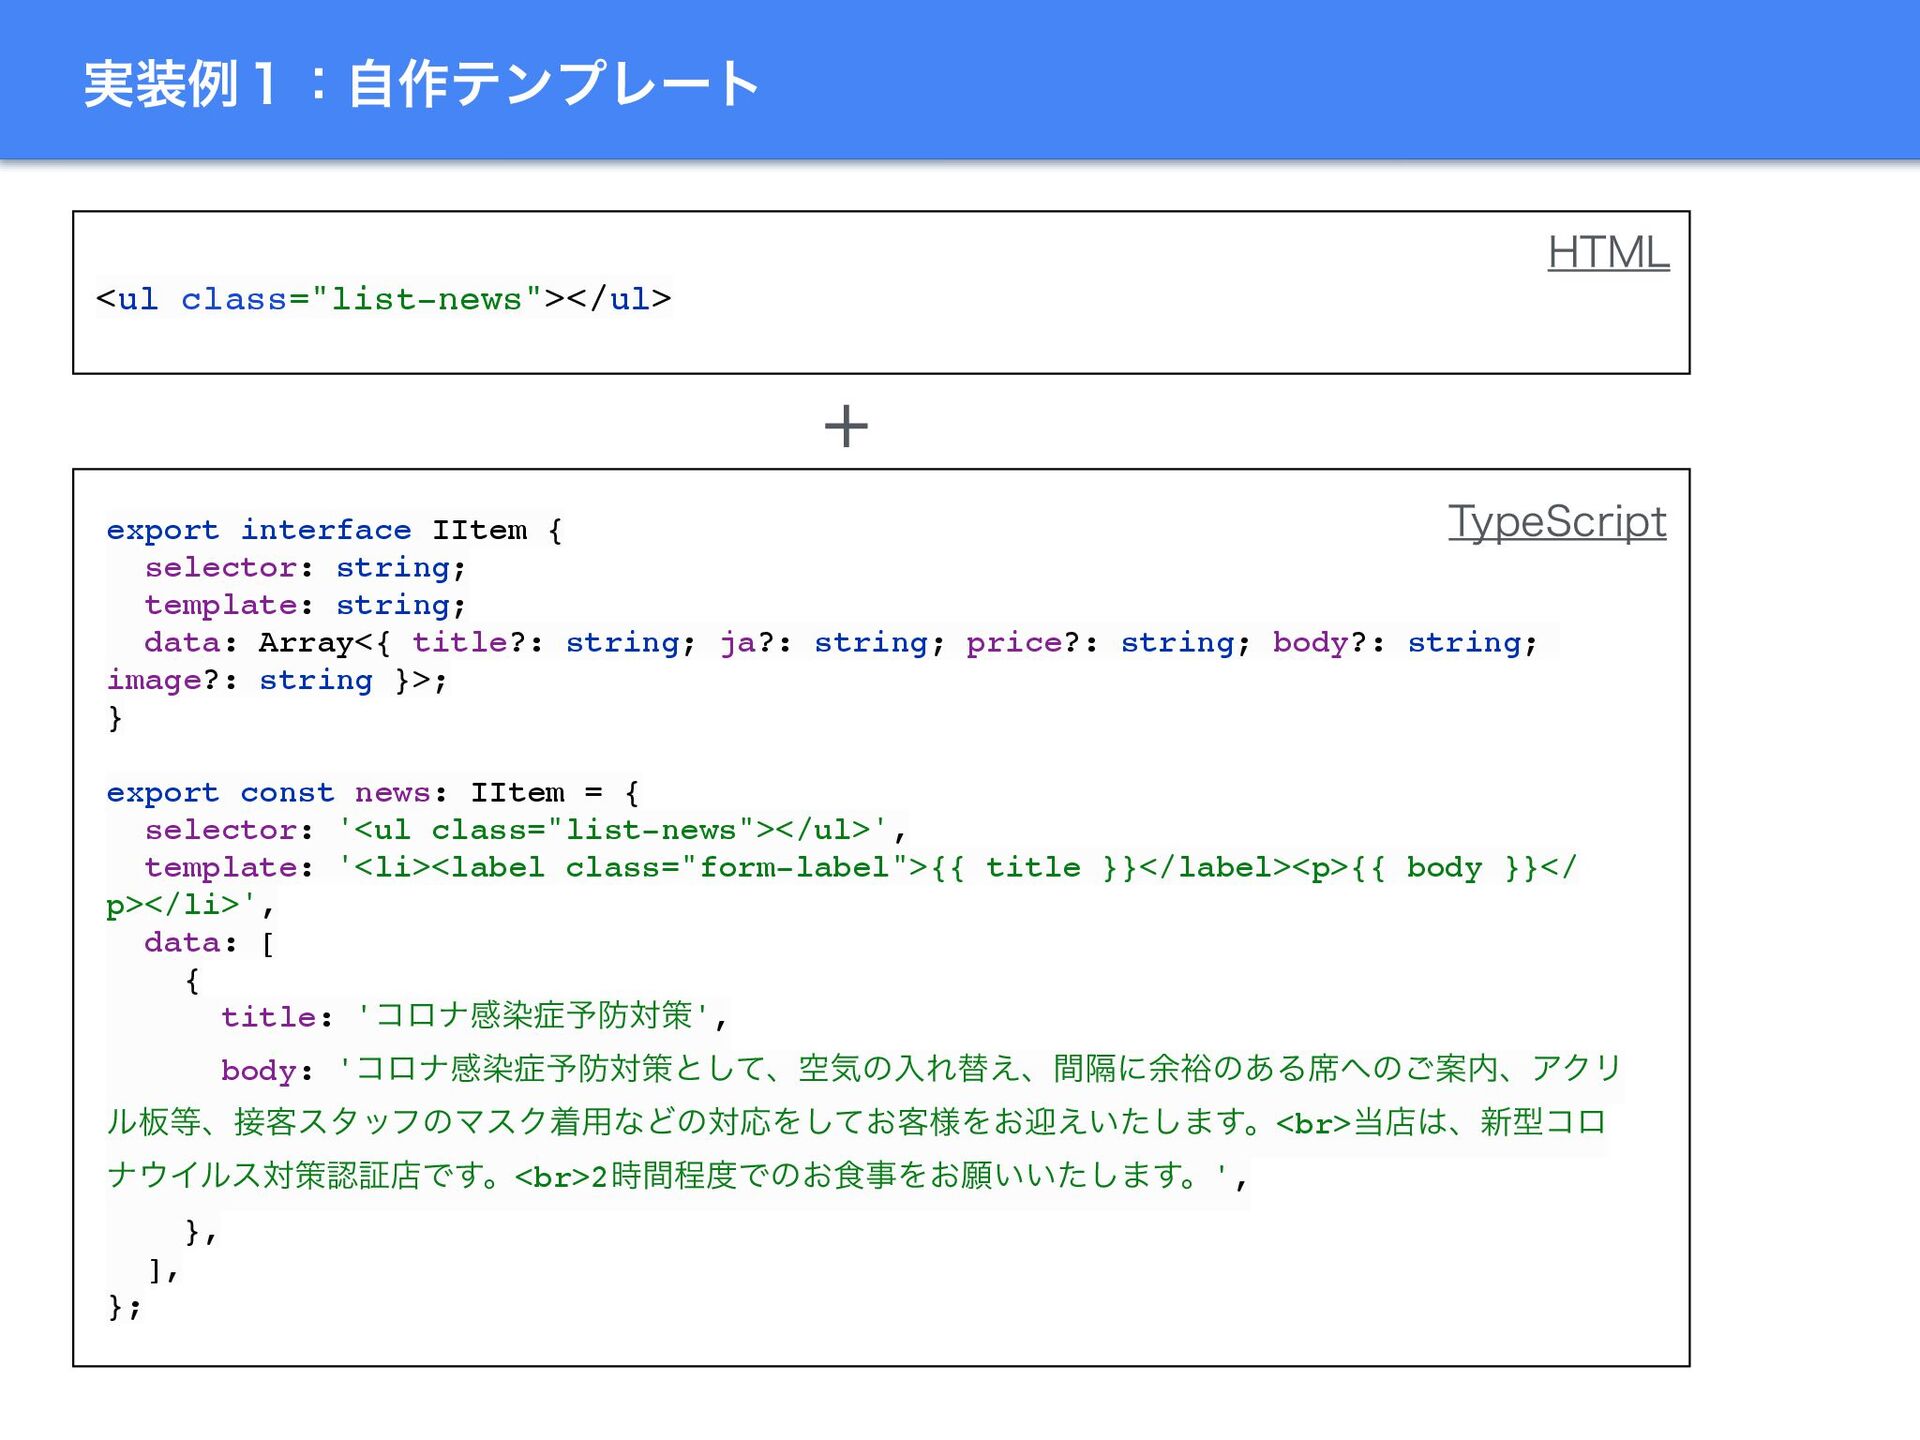The height and width of the screenshot is (1440, 1920).
Task: Click the plus sign between the boxes
Action: click(x=846, y=426)
